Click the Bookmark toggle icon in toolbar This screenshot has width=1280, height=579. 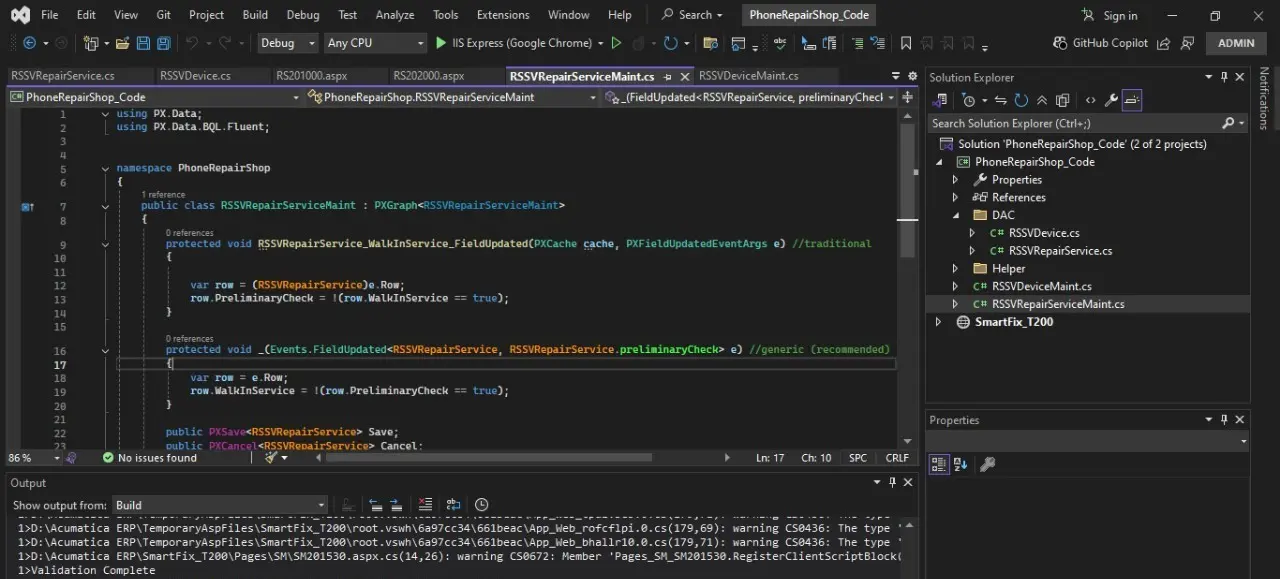click(906, 43)
